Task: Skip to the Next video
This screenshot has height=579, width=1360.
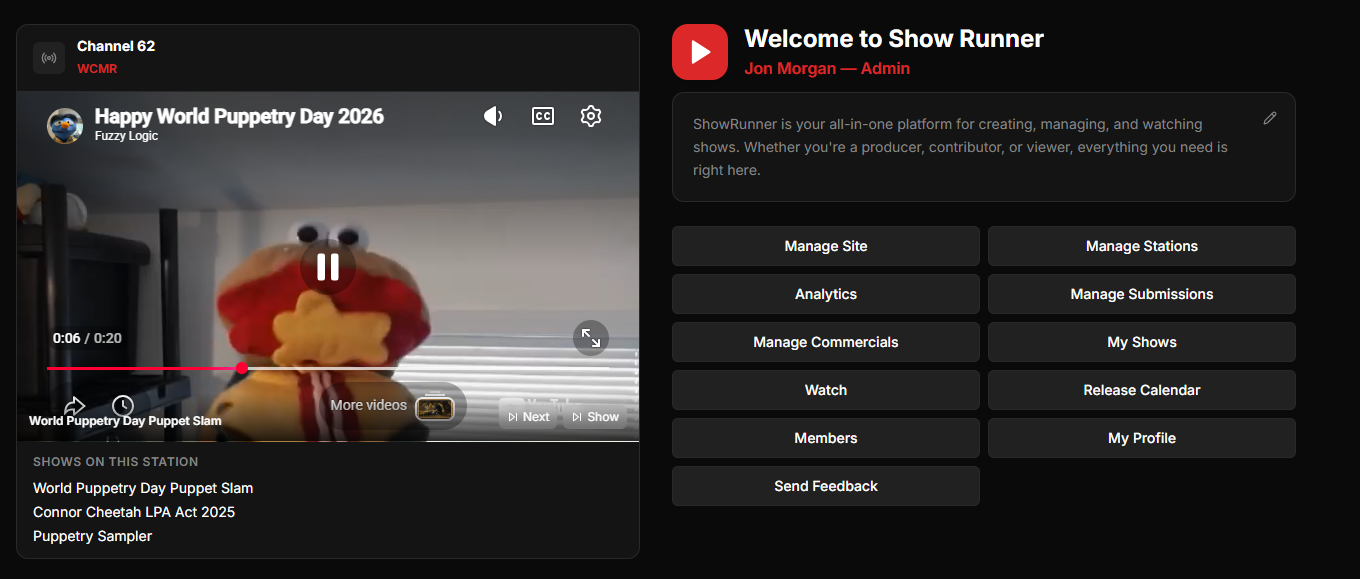Action: [528, 417]
